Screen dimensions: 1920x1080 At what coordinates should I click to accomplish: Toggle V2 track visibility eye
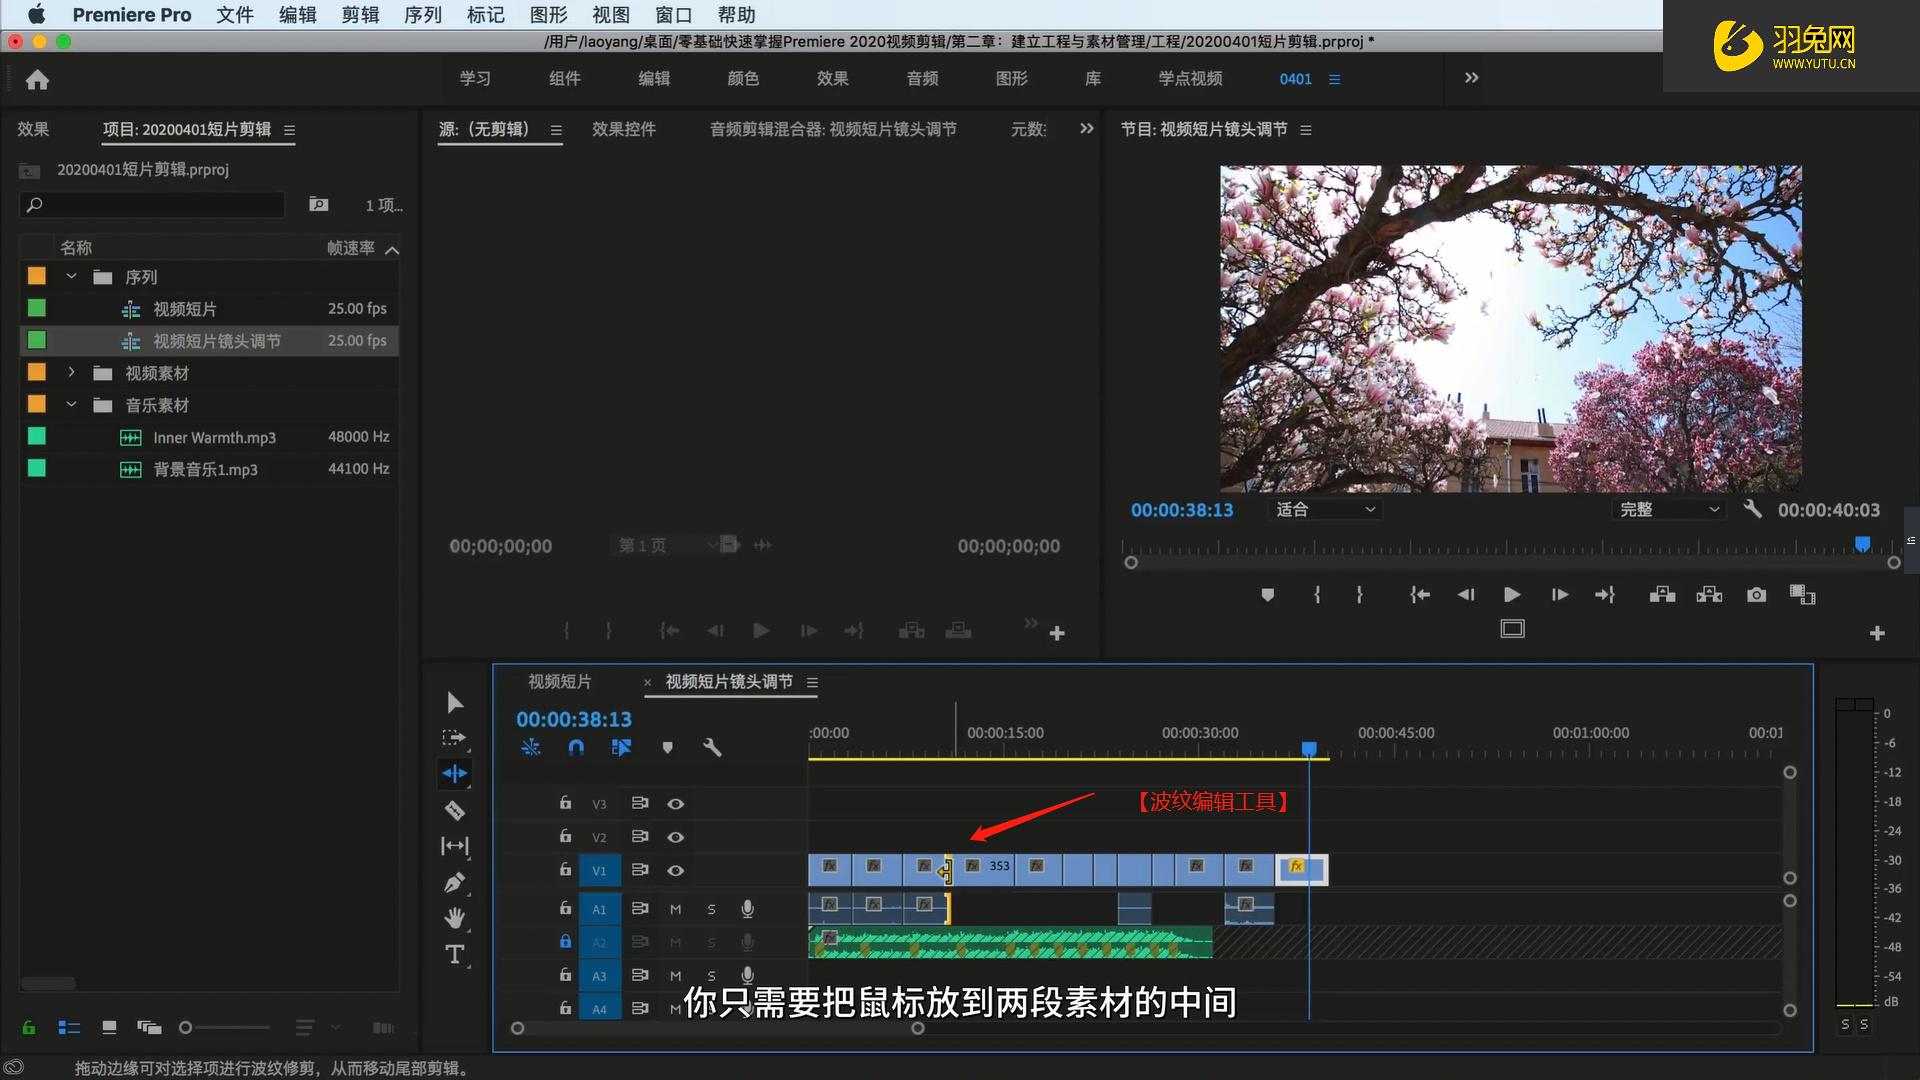coord(676,837)
